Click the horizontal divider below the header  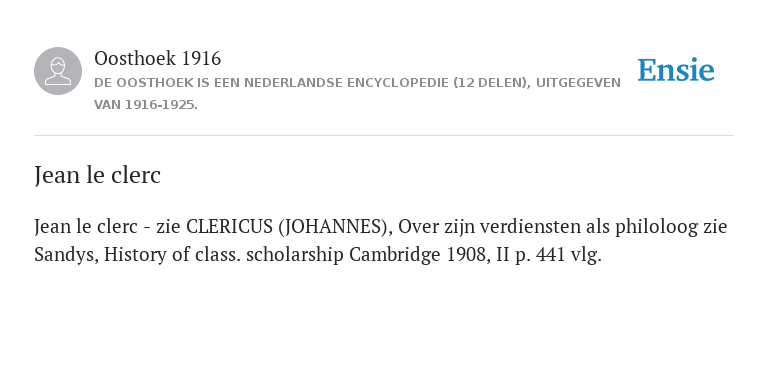pyautogui.click(x=384, y=135)
